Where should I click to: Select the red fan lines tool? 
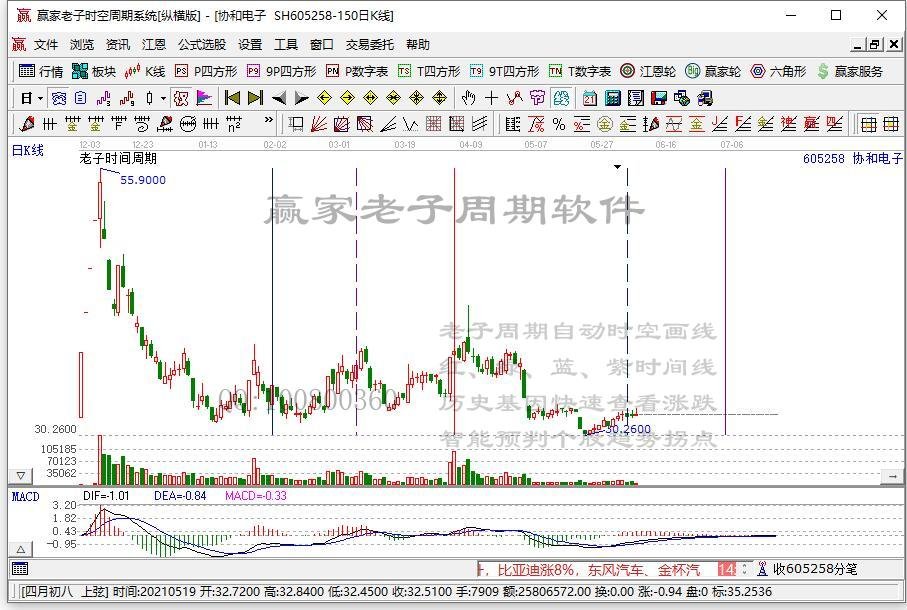319,124
